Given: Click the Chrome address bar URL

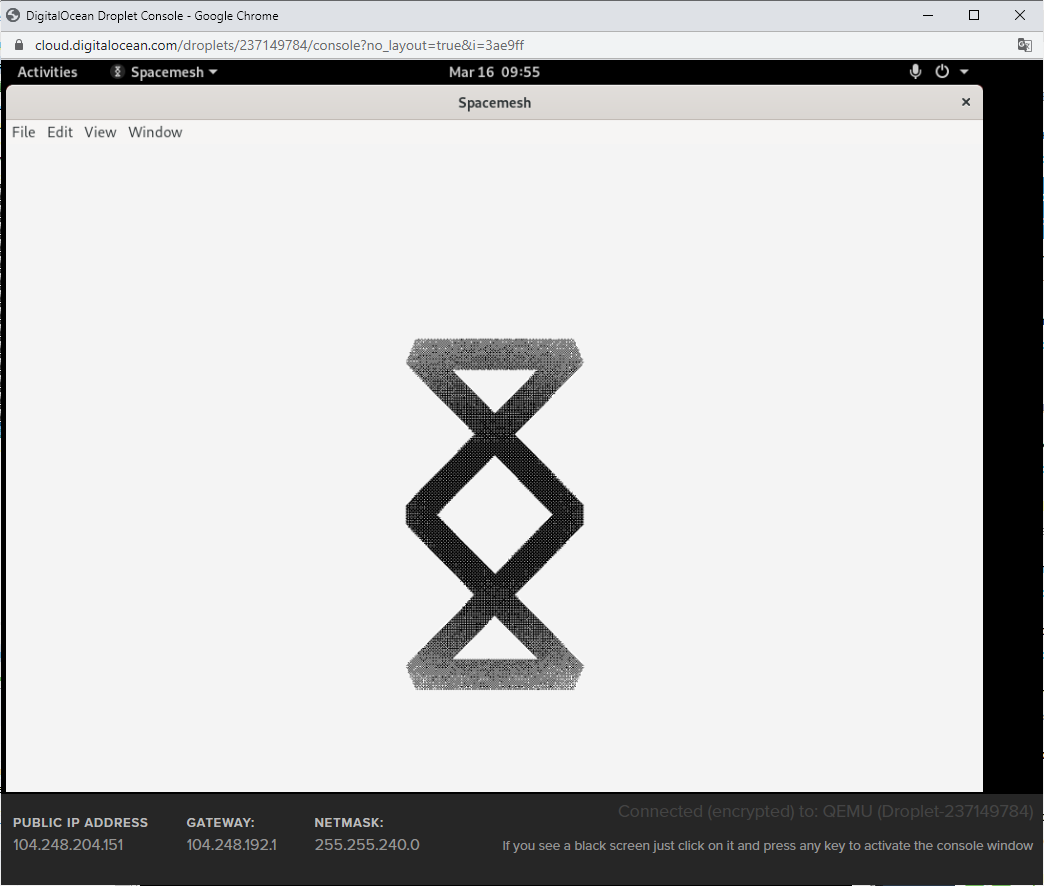Looking at the screenshot, I should pyautogui.click(x=279, y=45).
